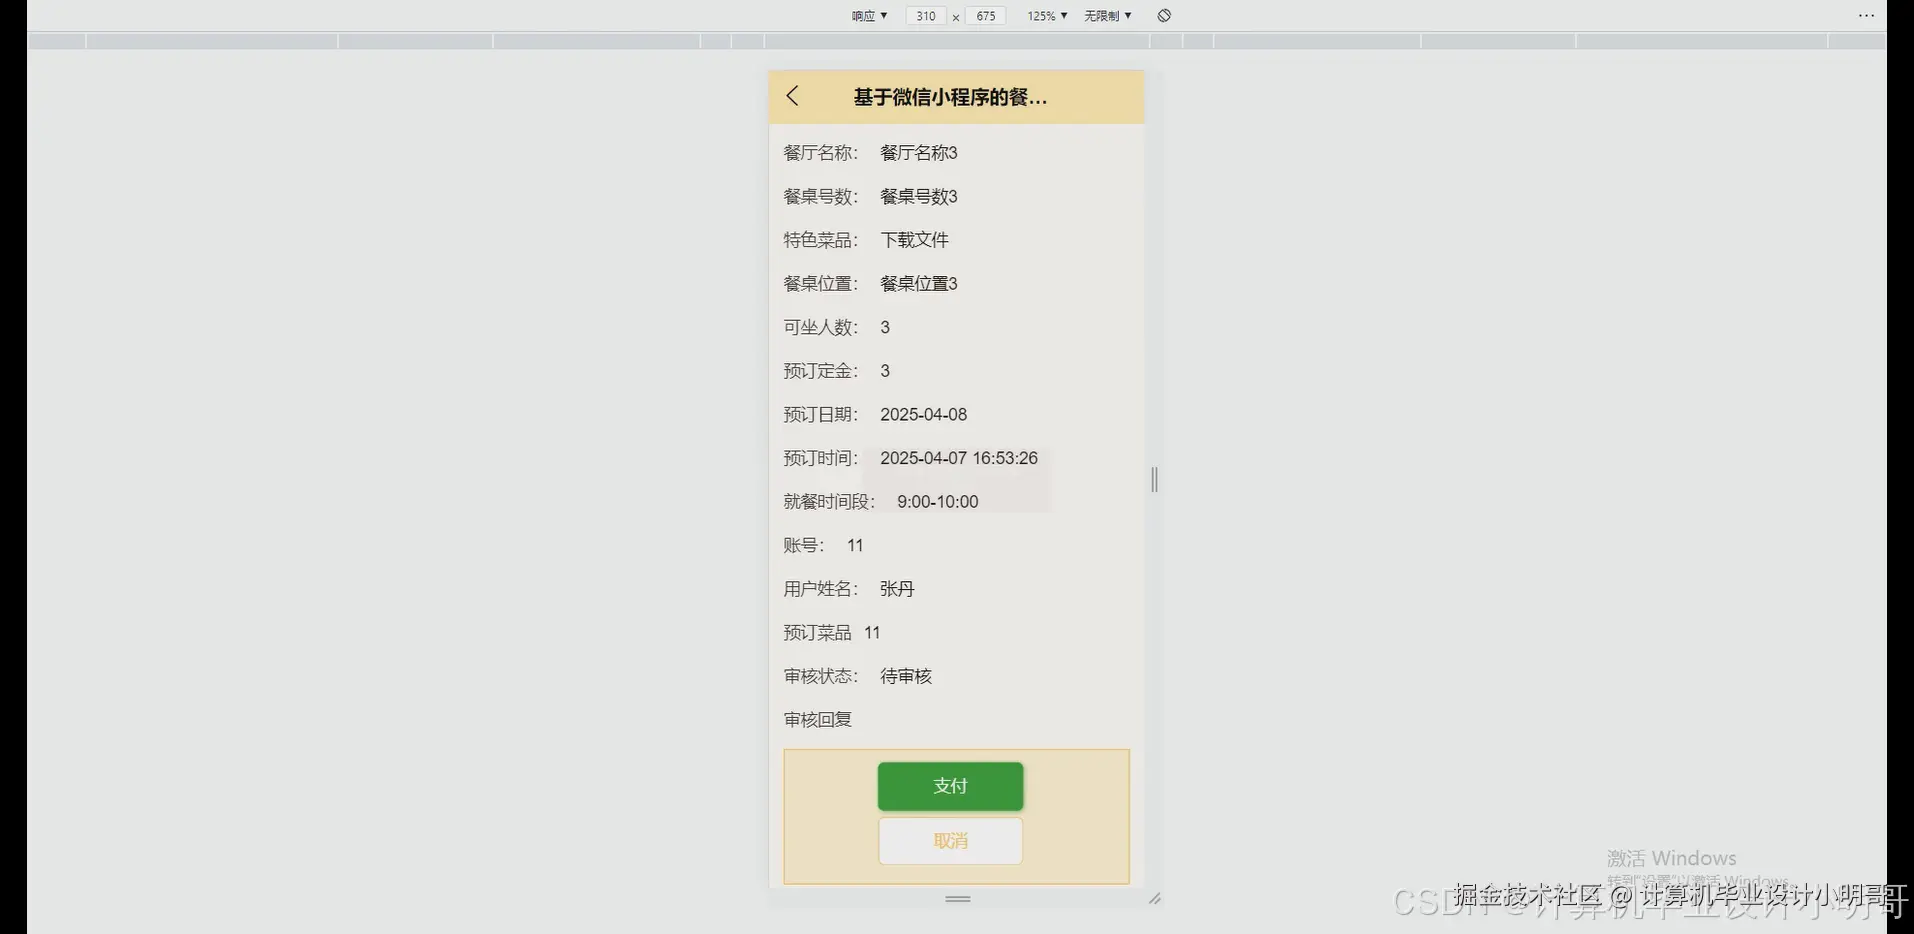Open the 下载文件 special dish download link
This screenshot has height=934, width=1914.
[x=913, y=239]
